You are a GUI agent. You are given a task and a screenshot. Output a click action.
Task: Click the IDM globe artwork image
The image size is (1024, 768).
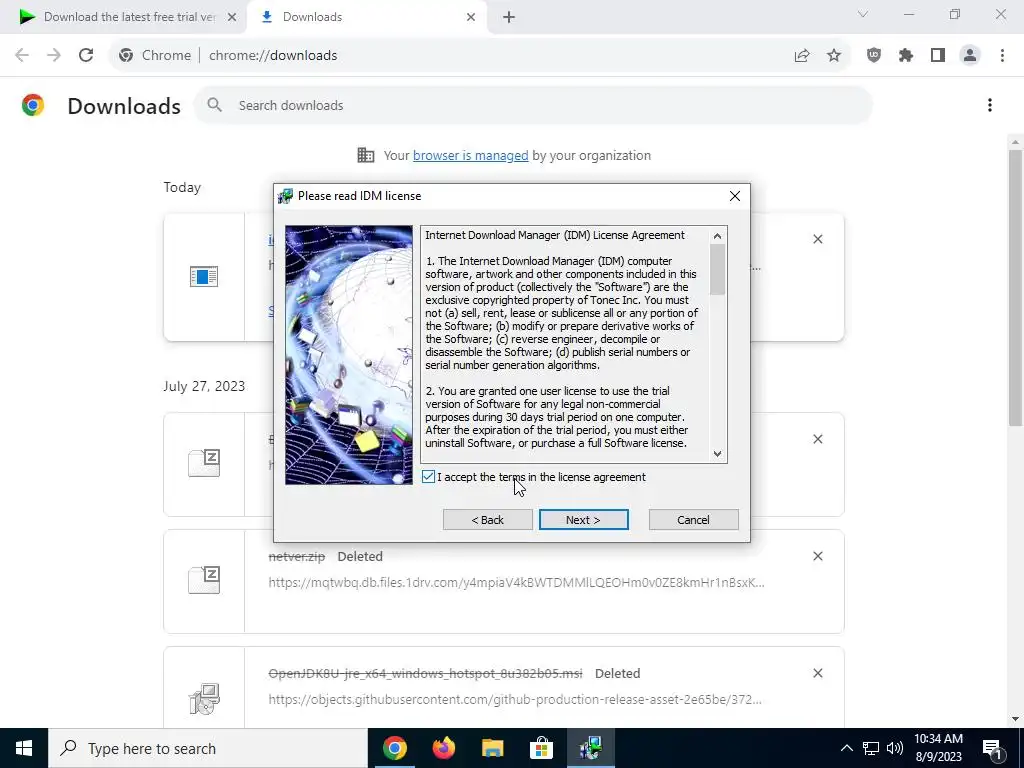349,355
